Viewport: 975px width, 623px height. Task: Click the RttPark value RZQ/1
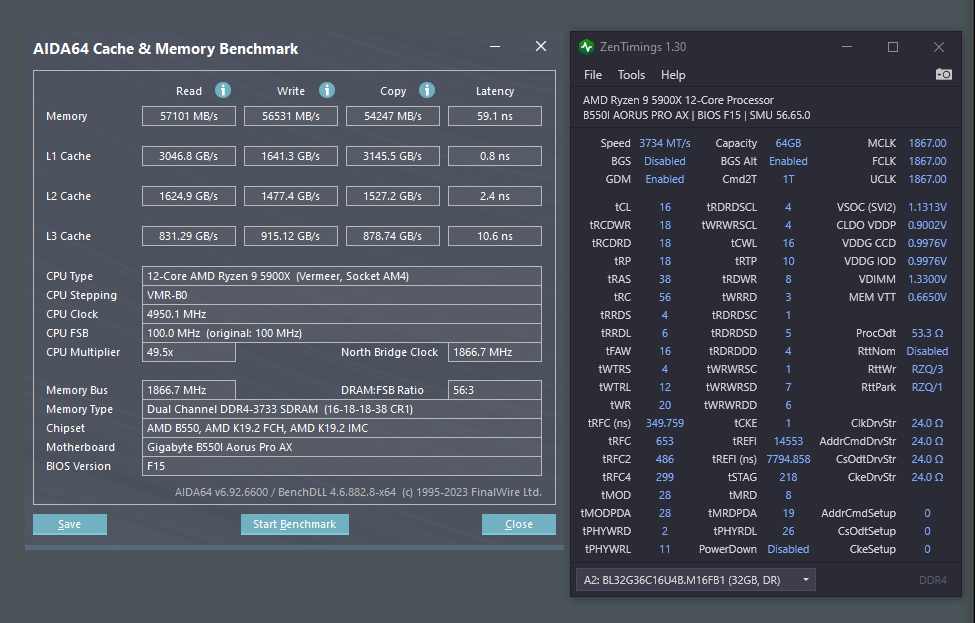[927, 387]
